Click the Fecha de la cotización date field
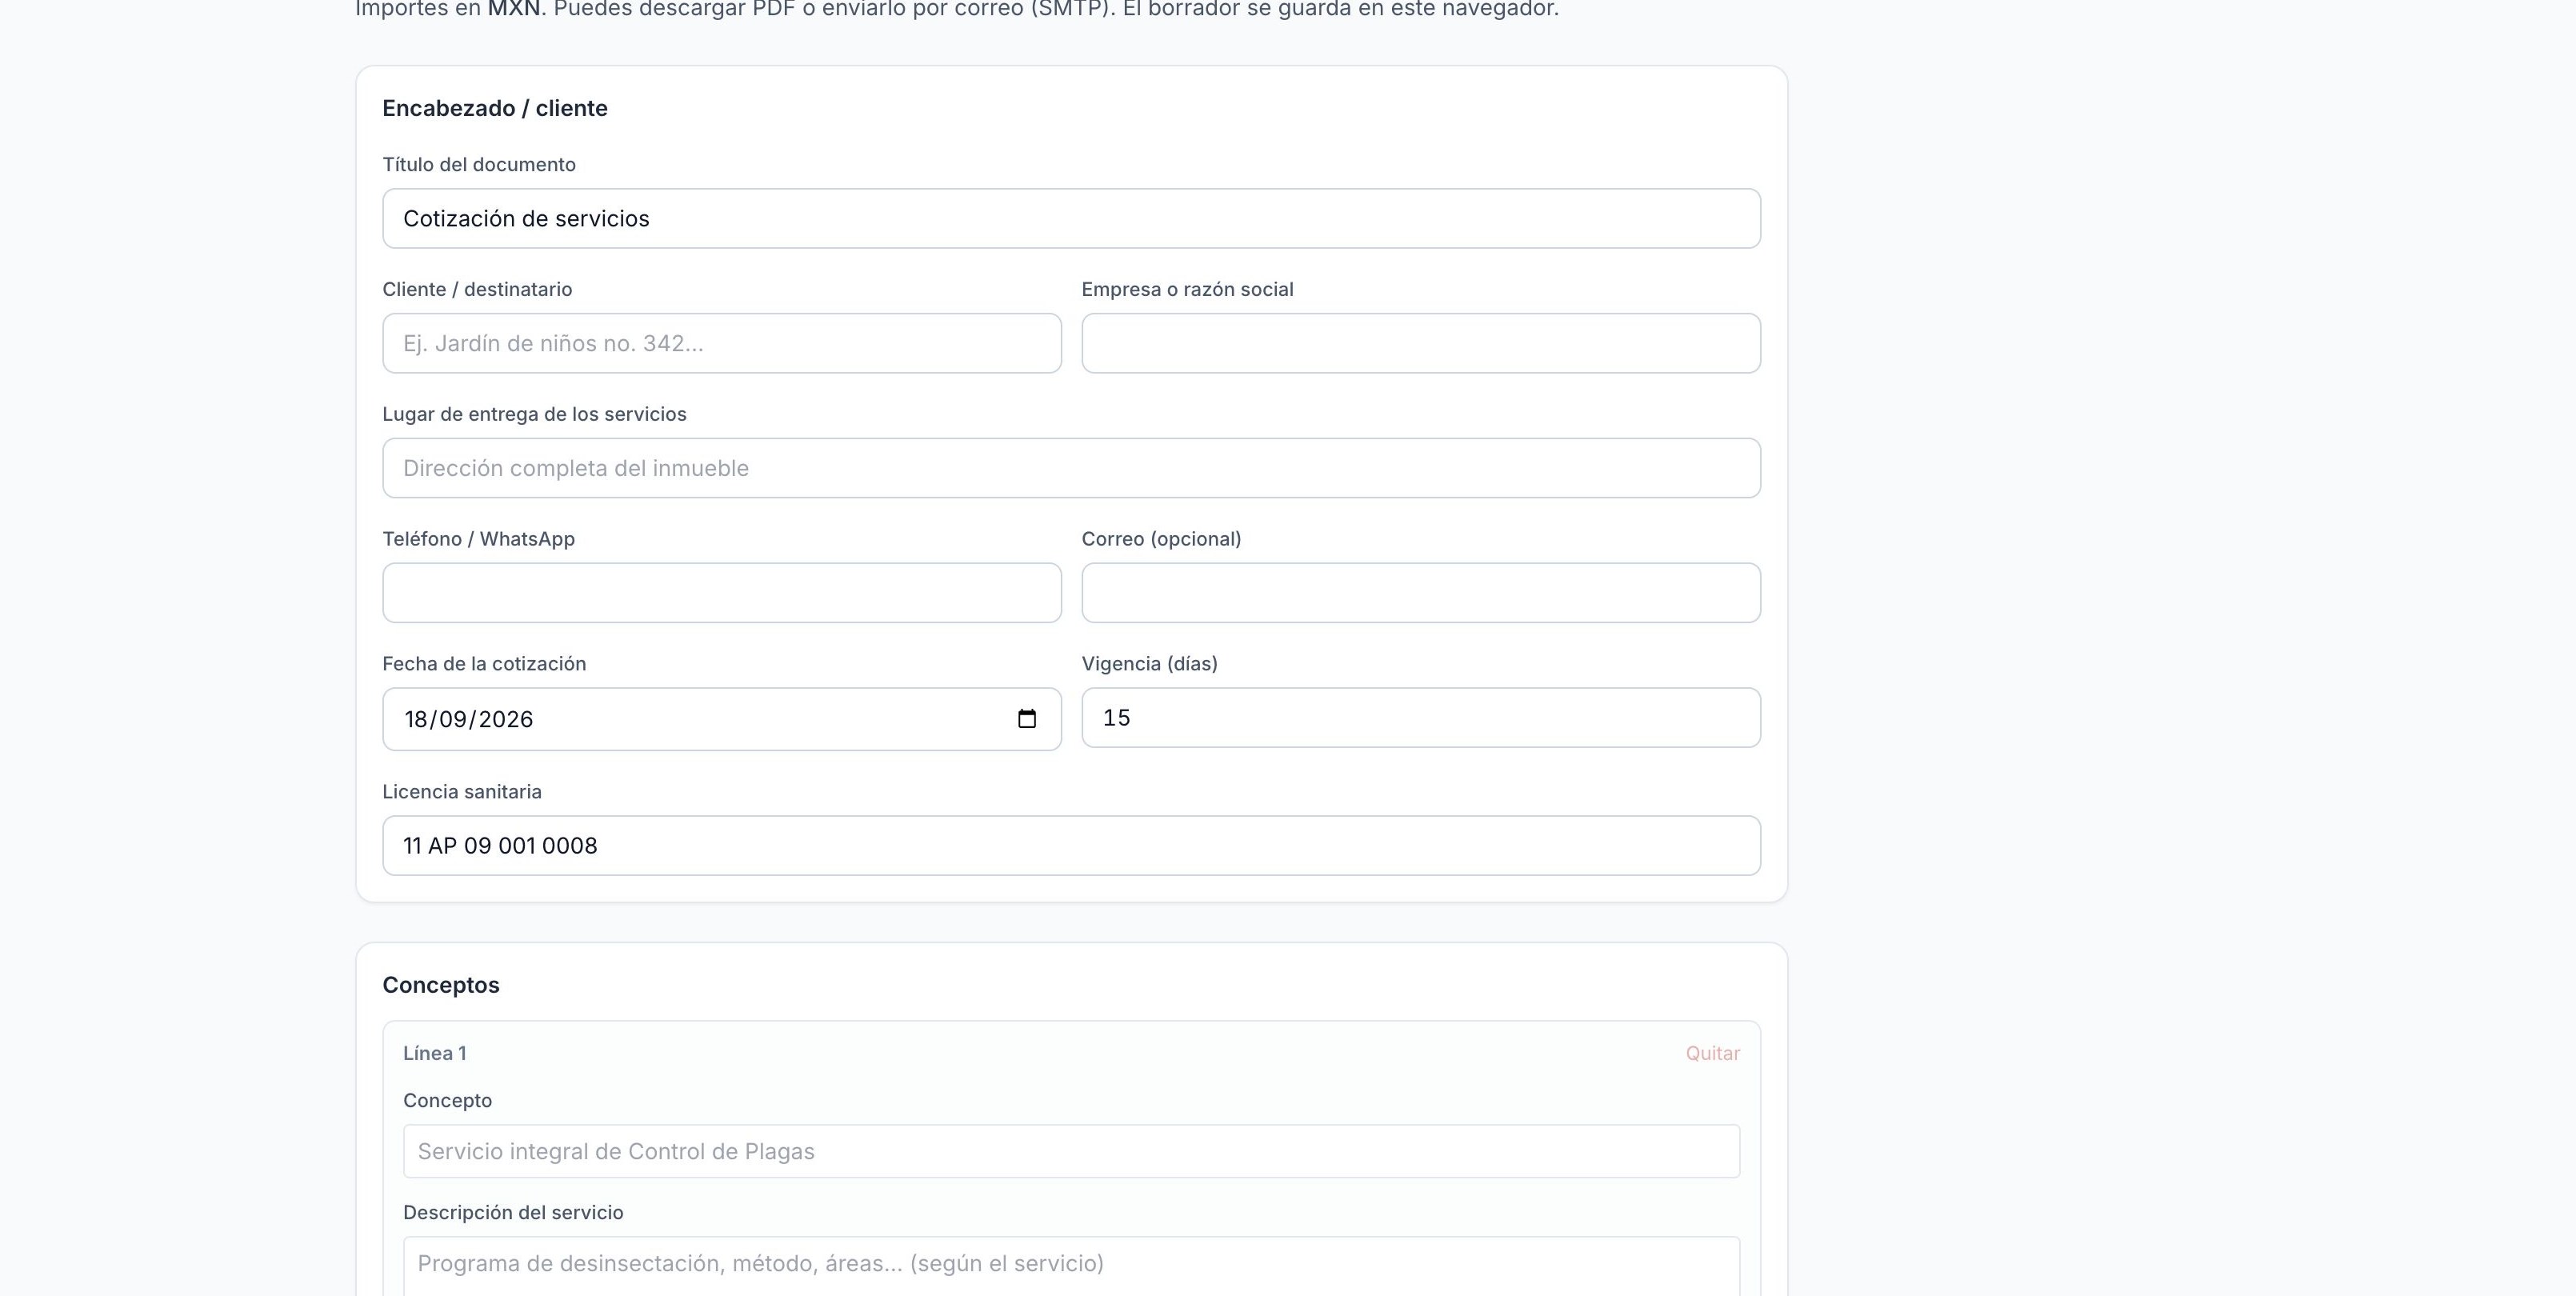 tap(721, 719)
